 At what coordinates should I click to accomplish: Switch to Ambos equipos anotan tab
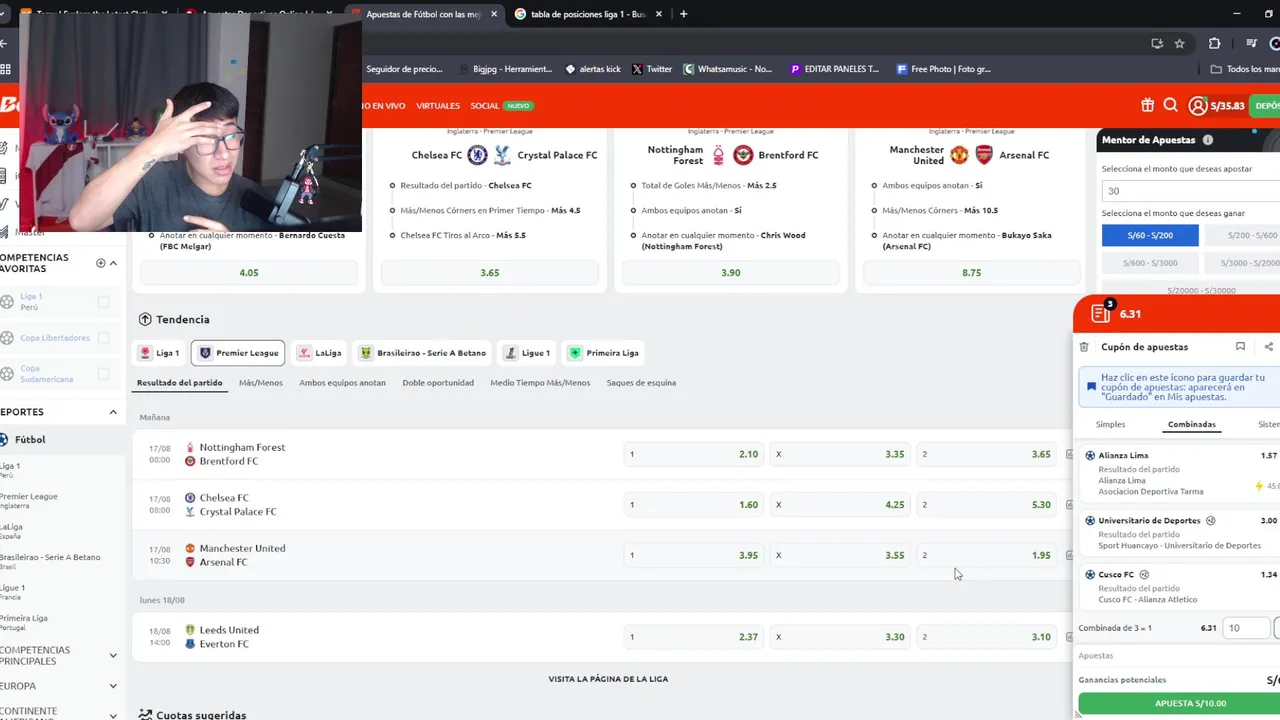(342, 383)
